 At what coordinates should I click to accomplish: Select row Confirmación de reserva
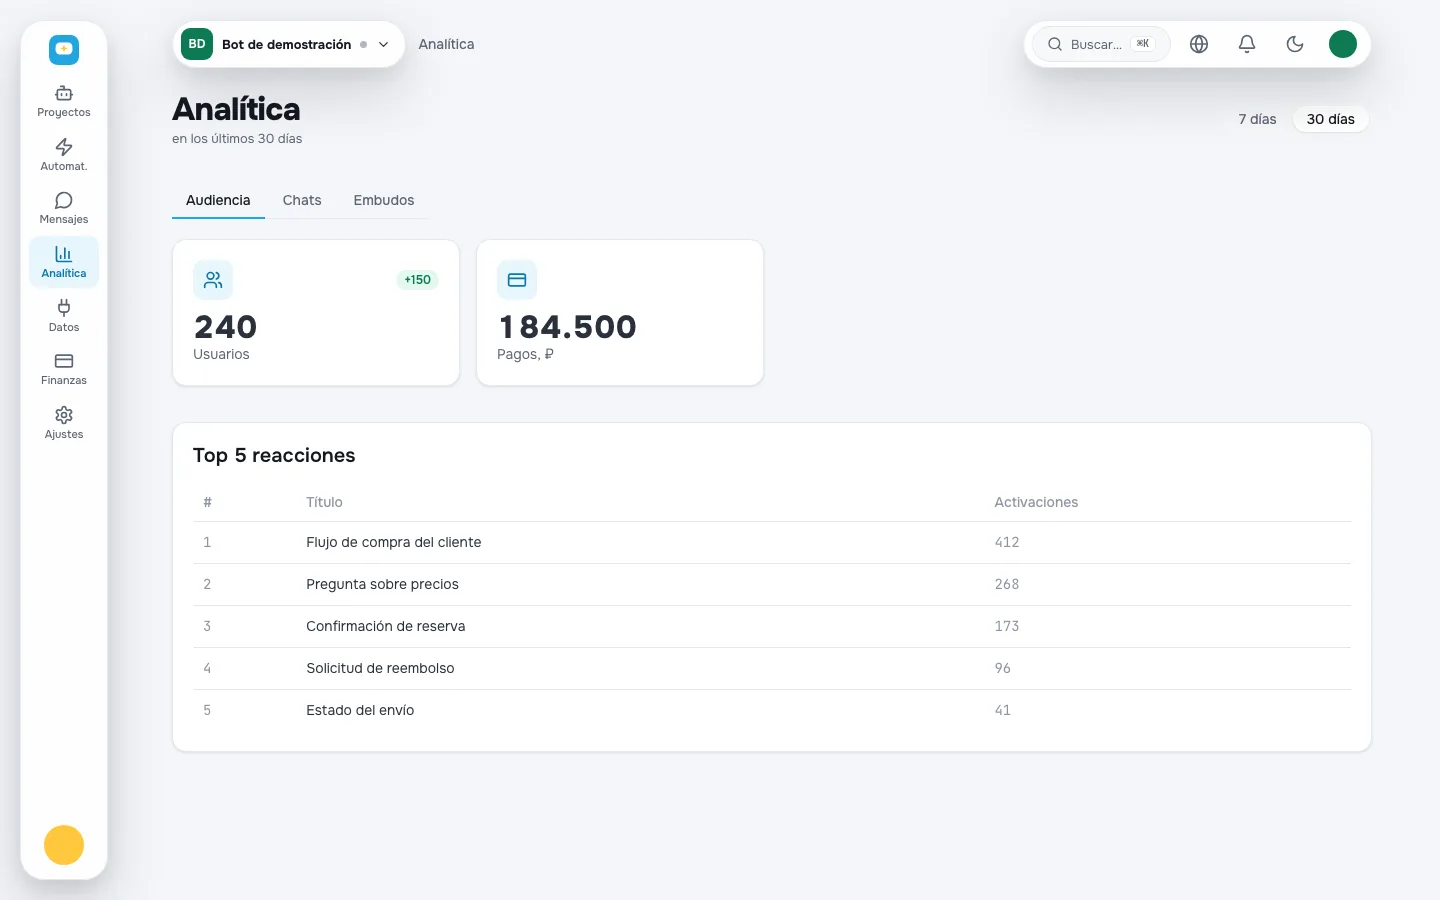pyautogui.click(x=772, y=626)
